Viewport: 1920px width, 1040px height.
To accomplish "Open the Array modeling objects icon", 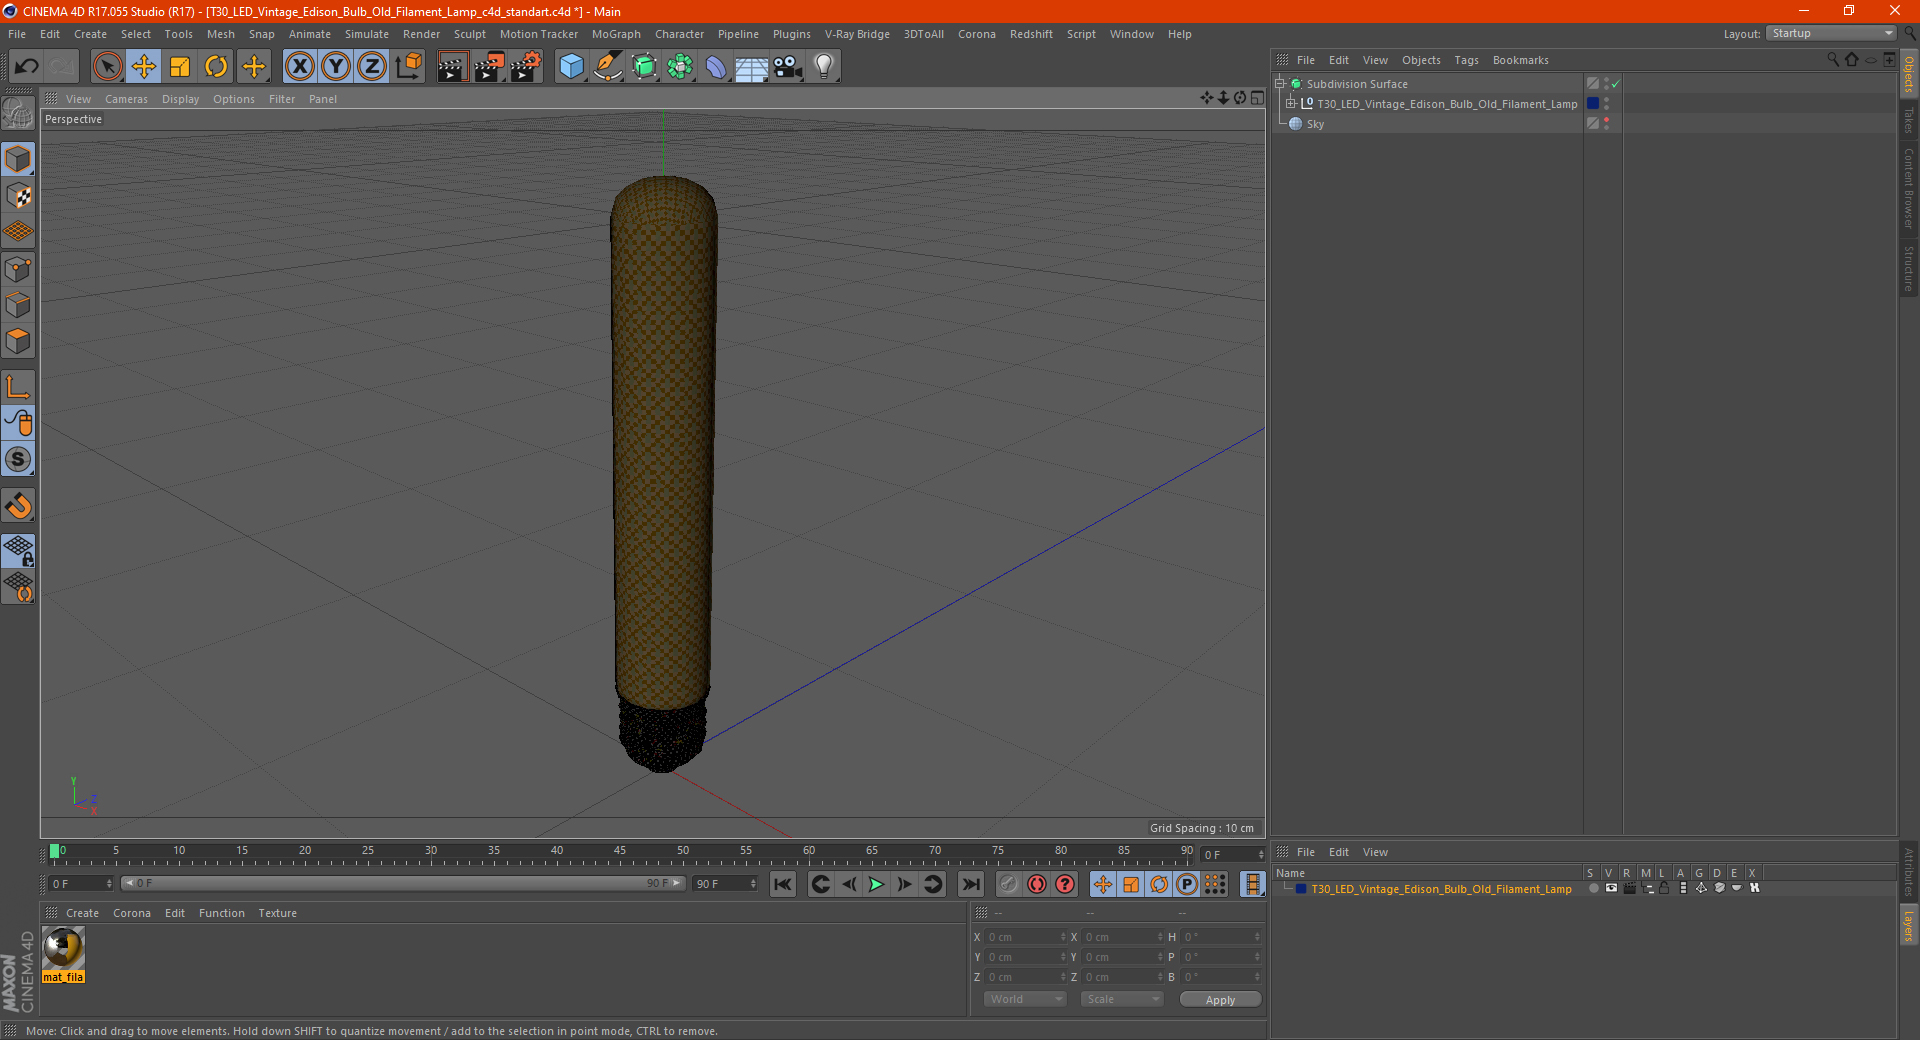I will [681, 67].
